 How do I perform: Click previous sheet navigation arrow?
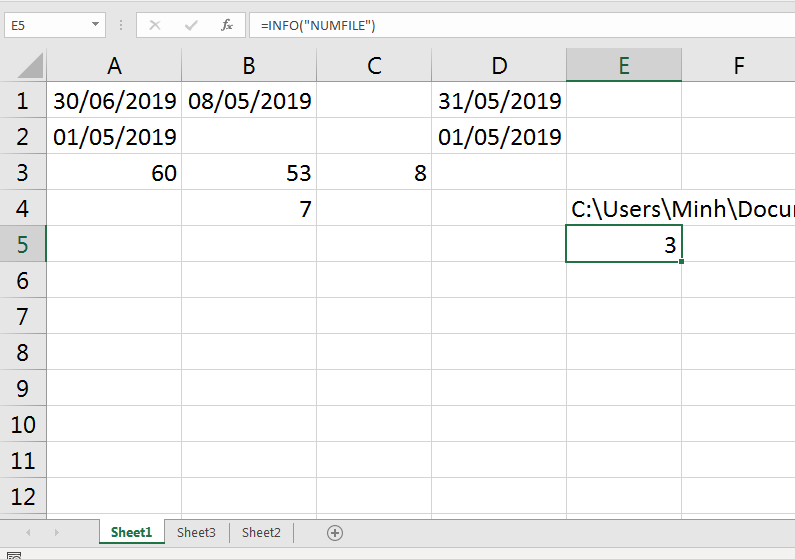pyautogui.click(x=28, y=533)
